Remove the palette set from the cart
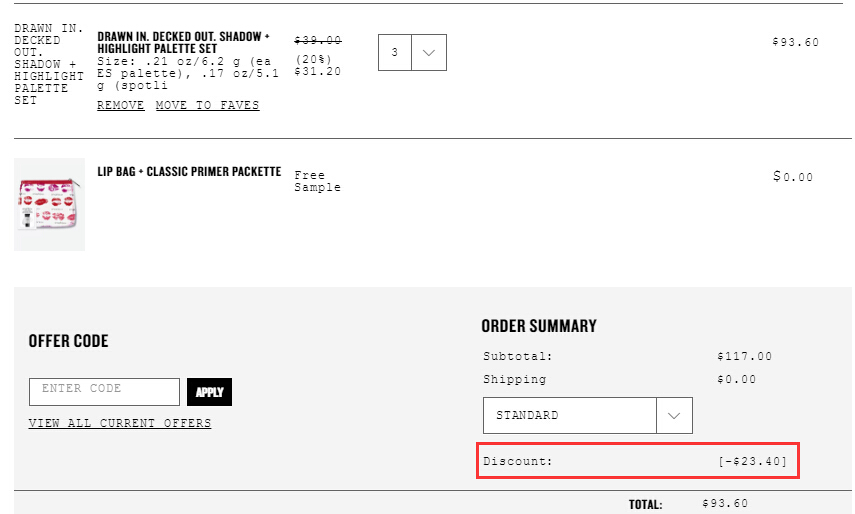Image resolution: width=855 pixels, height=514 pixels. (x=121, y=105)
